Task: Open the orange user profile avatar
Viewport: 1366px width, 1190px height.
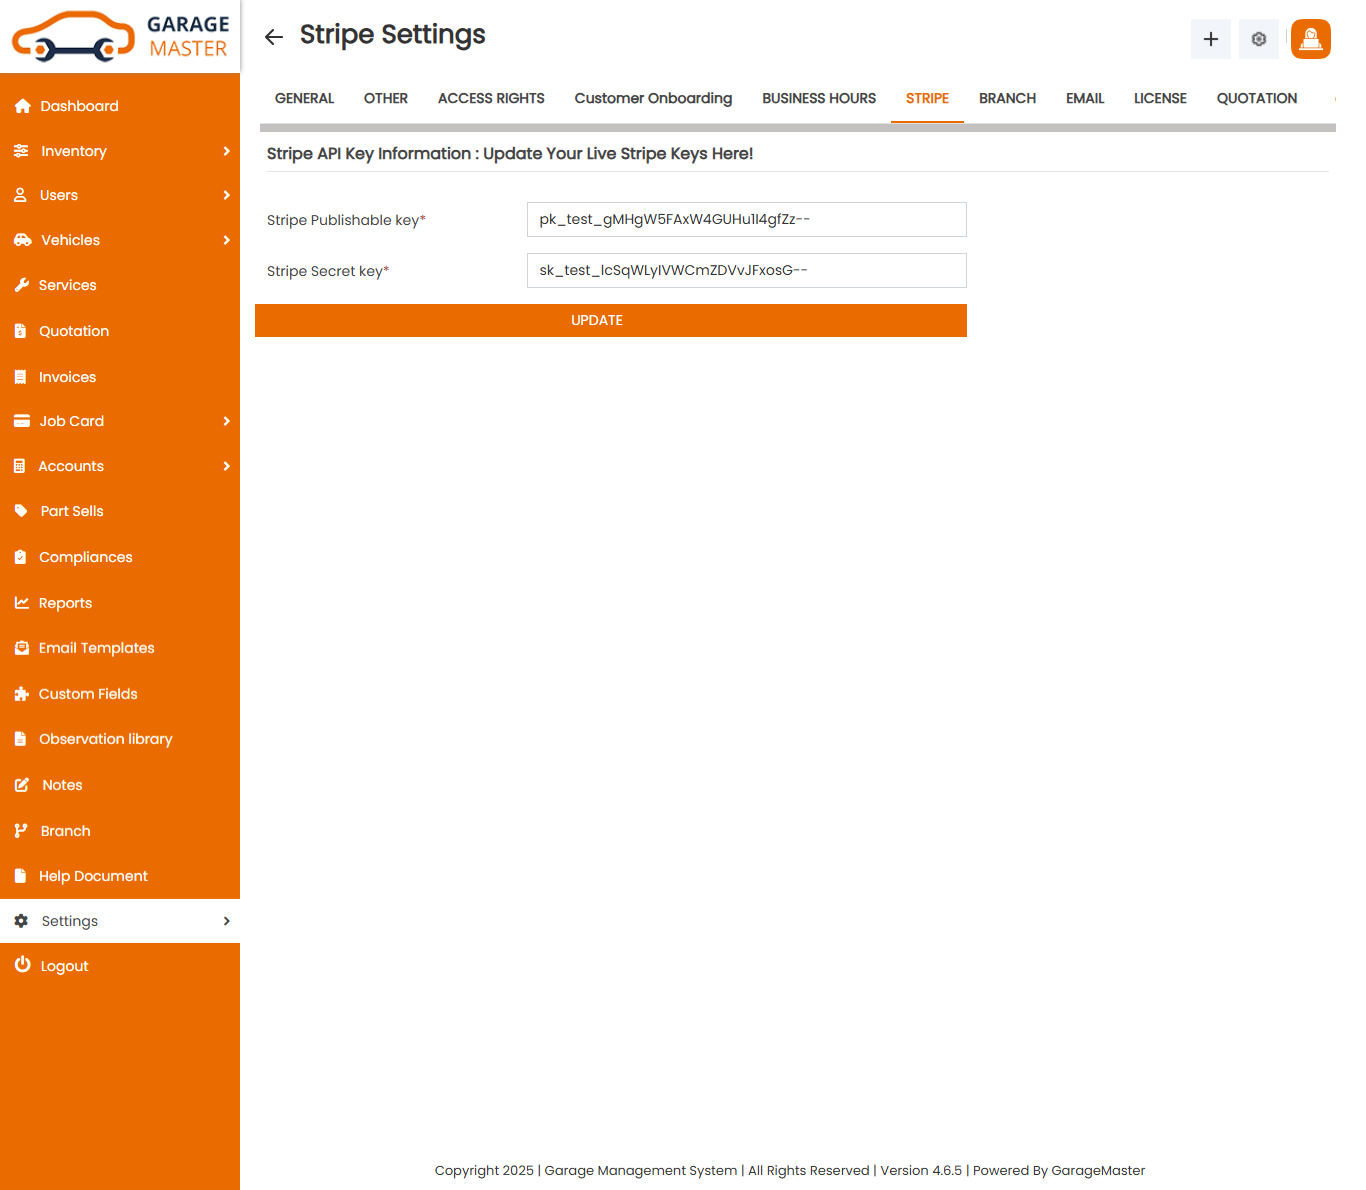Action: [x=1310, y=39]
